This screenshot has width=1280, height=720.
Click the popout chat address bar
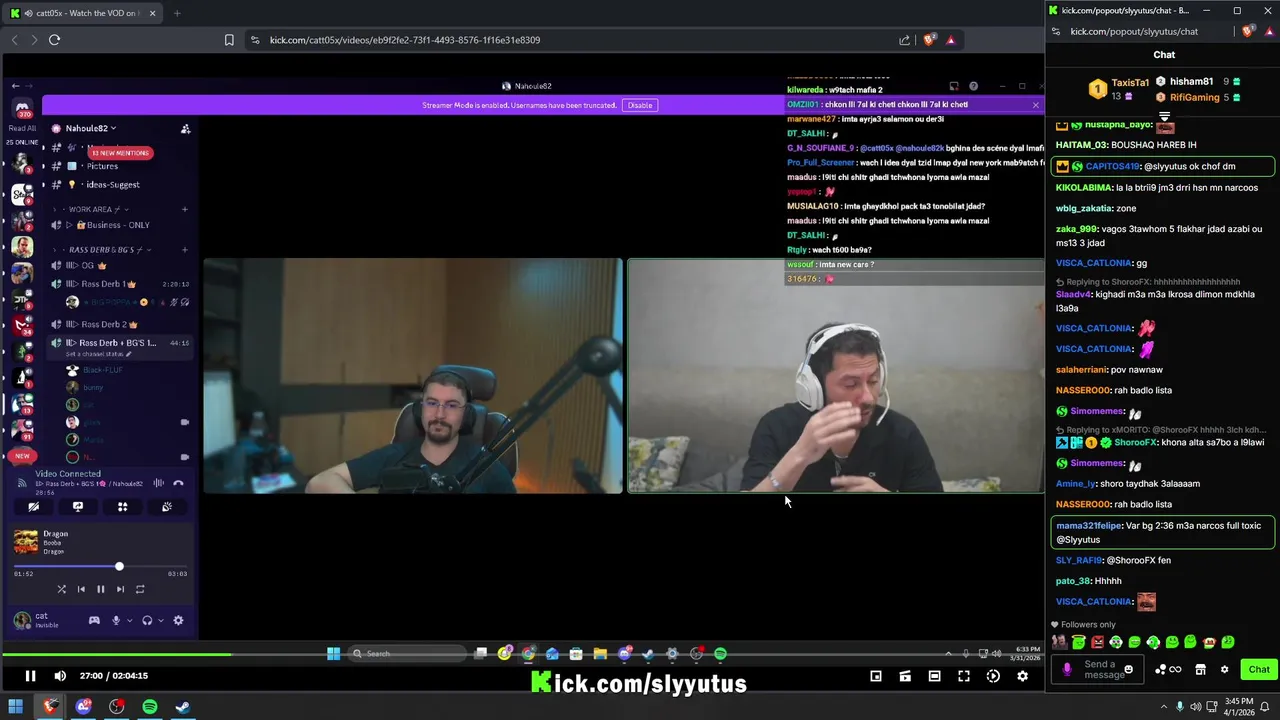pos(1134,31)
